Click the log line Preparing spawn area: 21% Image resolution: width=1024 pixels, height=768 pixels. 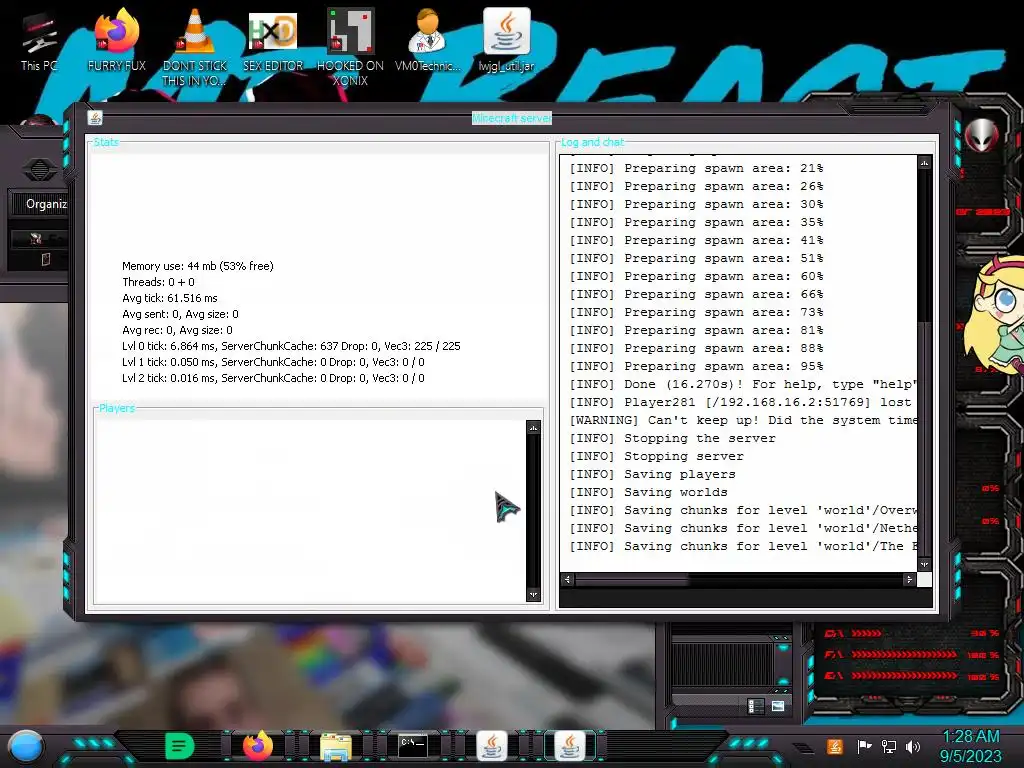point(696,168)
